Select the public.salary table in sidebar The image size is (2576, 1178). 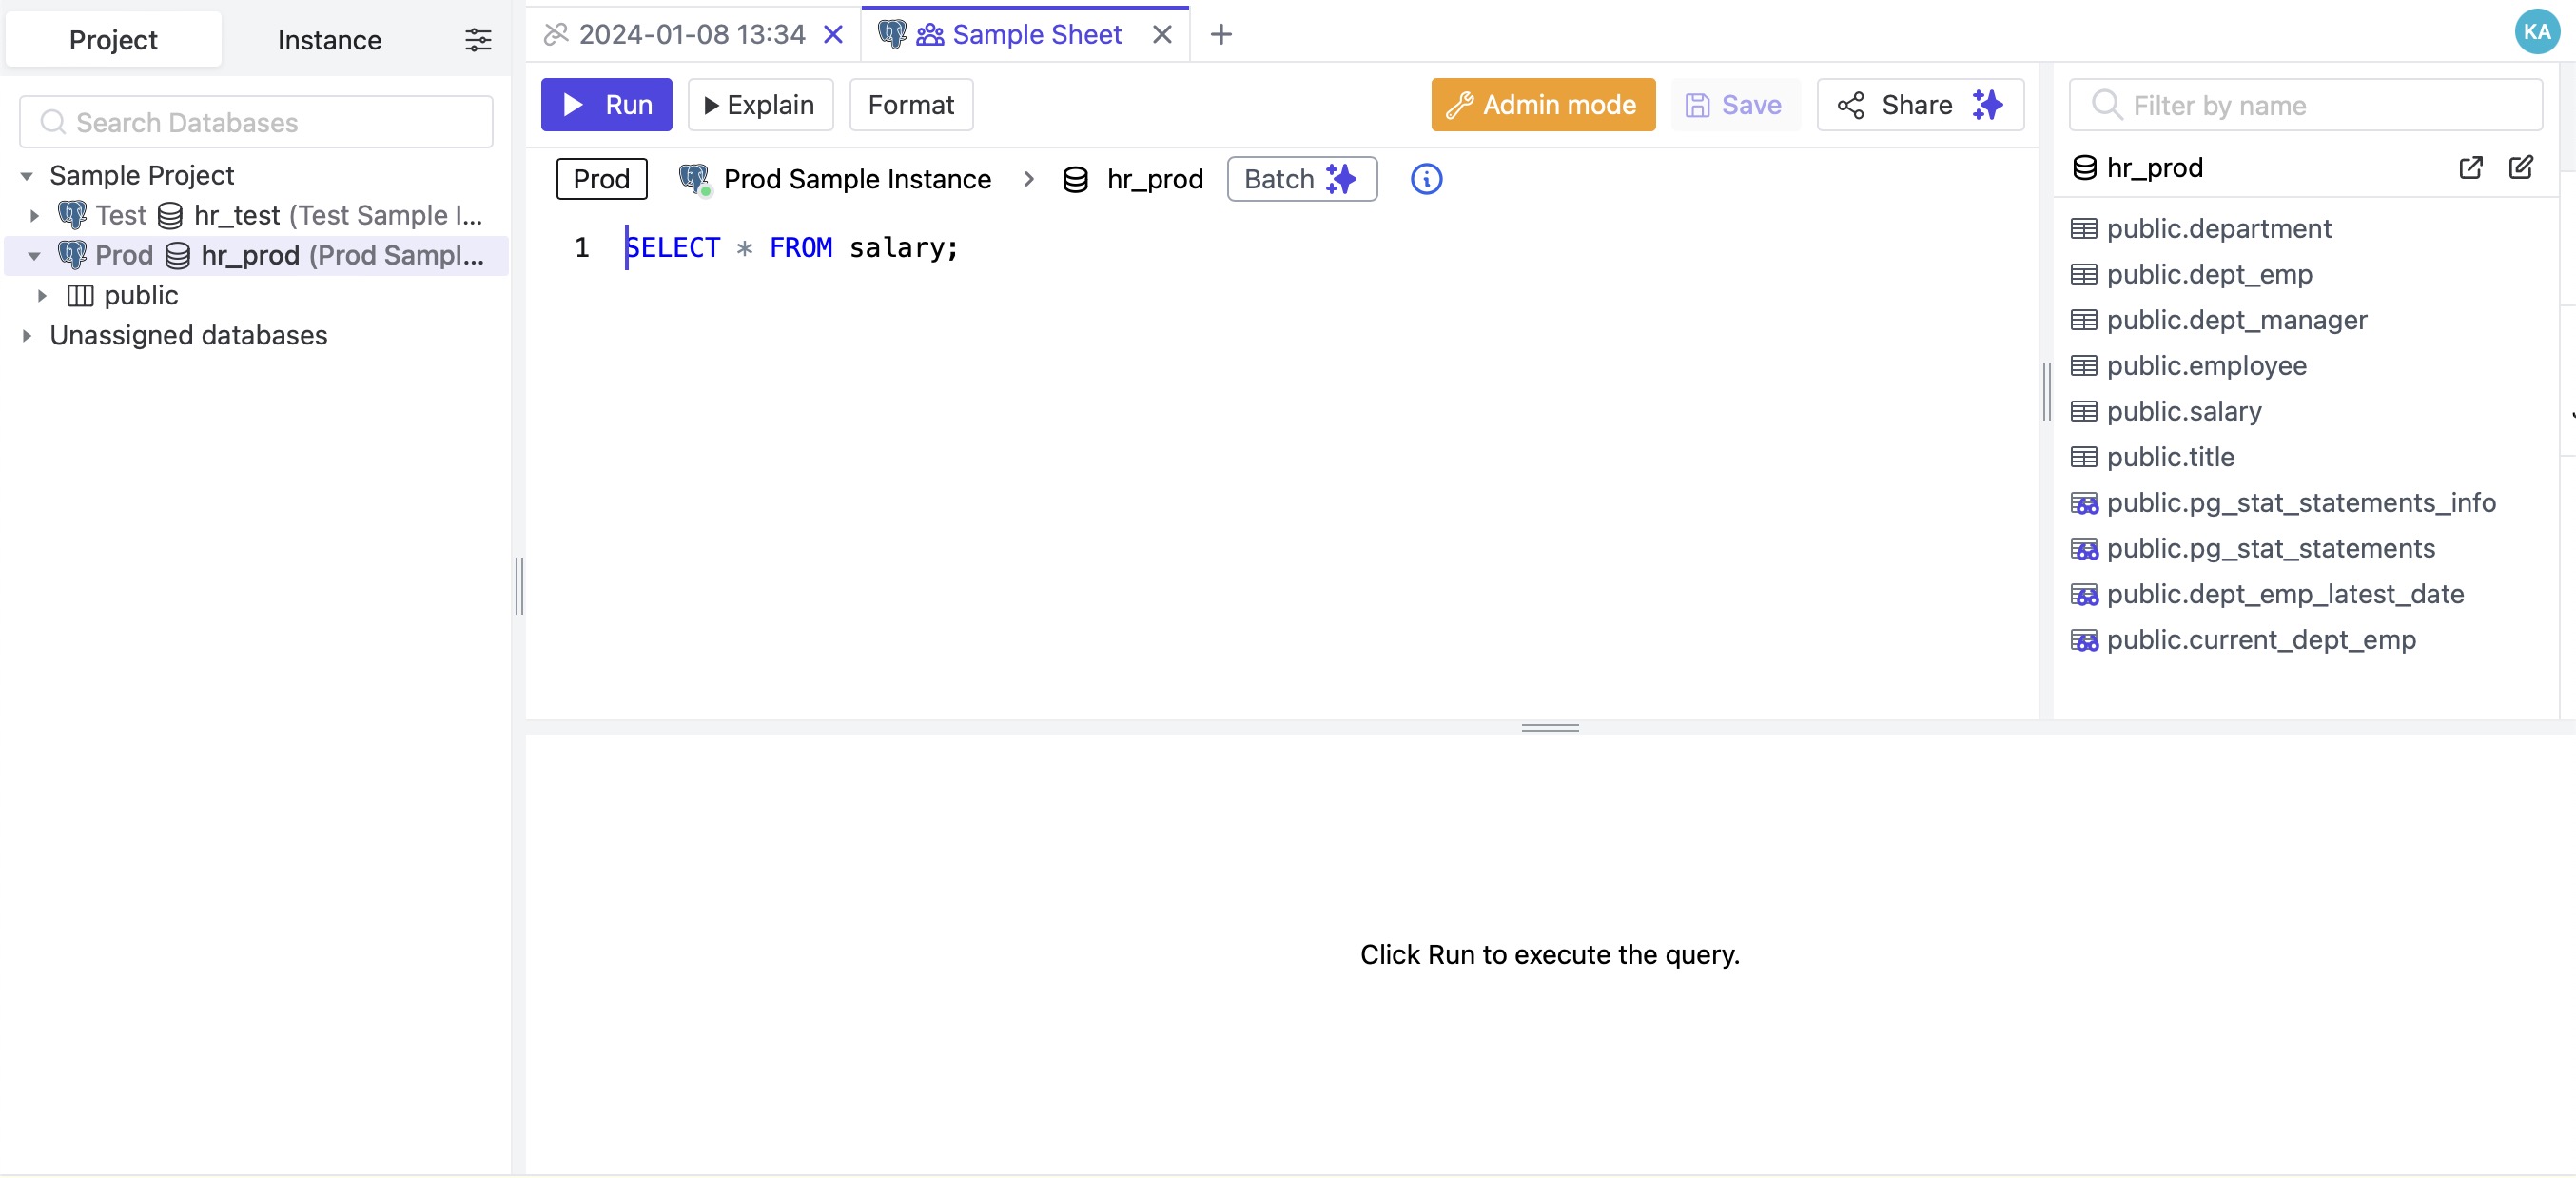coord(2183,411)
